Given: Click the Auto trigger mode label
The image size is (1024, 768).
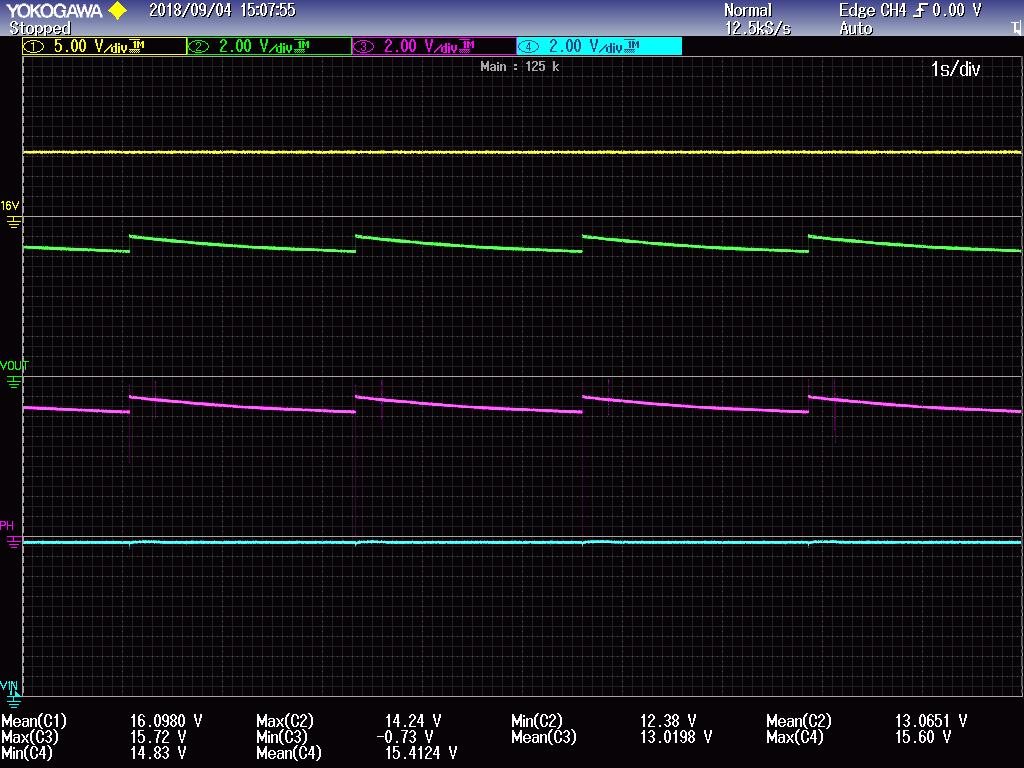Looking at the screenshot, I should tap(856, 28).
